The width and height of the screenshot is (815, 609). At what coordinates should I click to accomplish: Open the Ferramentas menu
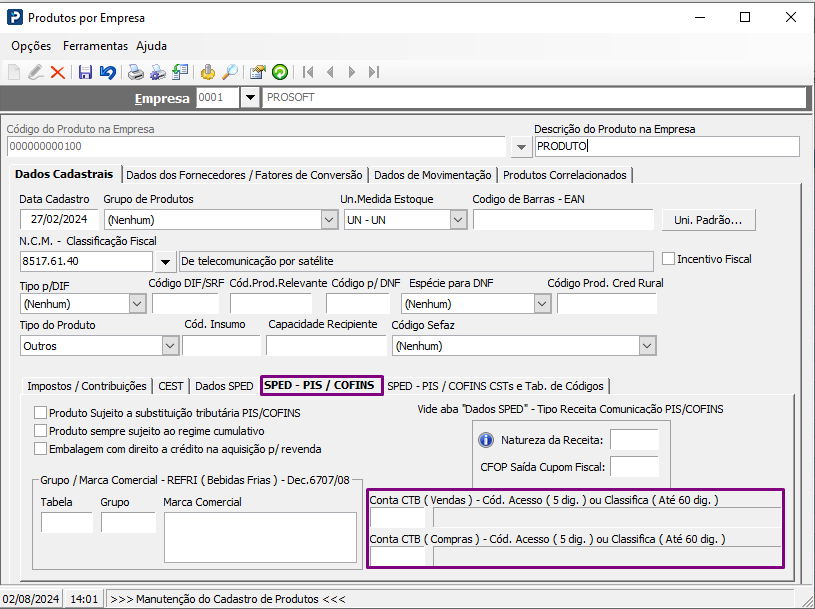pos(95,46)
